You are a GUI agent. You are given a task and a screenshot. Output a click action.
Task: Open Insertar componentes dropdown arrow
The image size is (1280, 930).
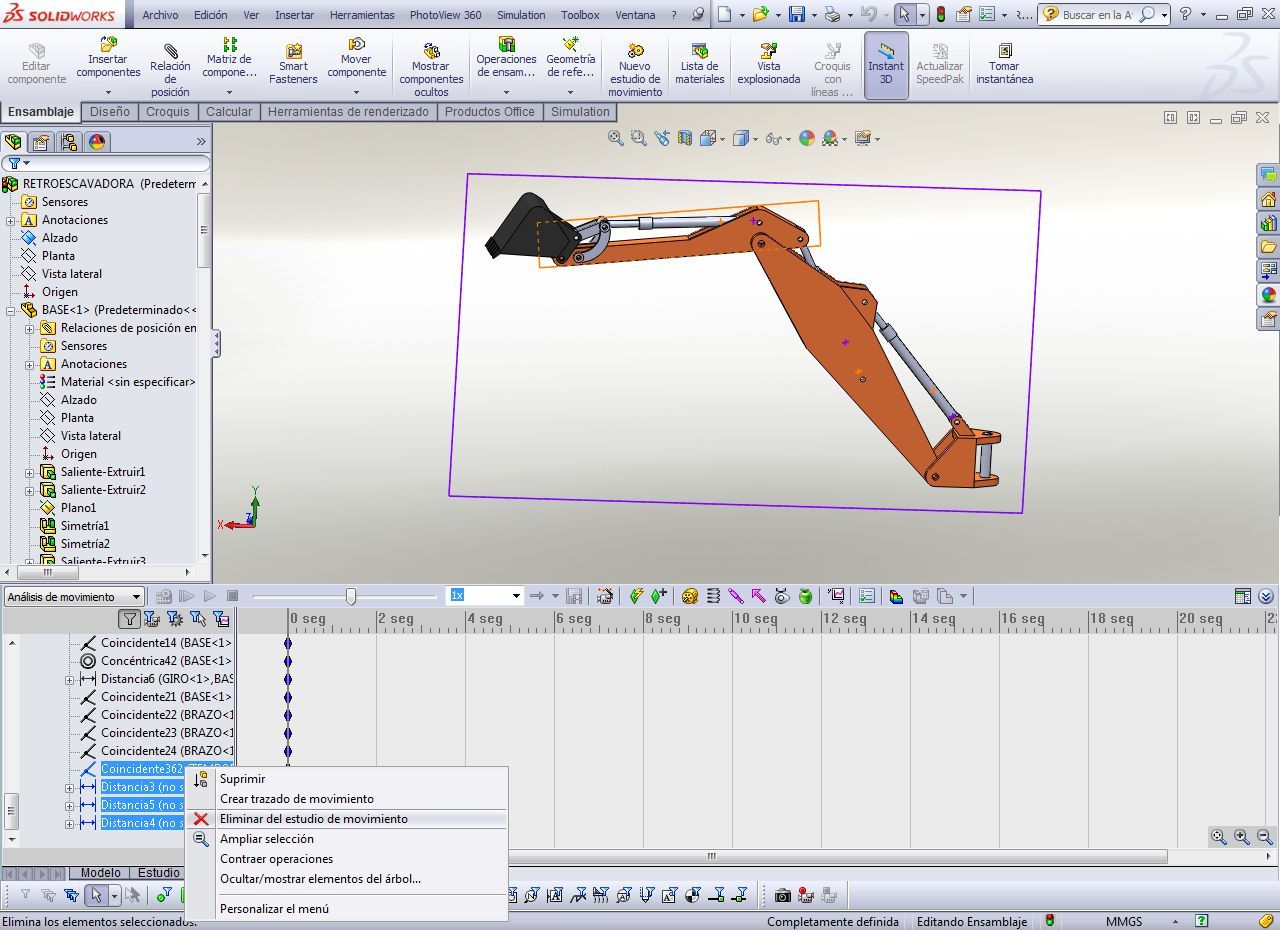108,92
